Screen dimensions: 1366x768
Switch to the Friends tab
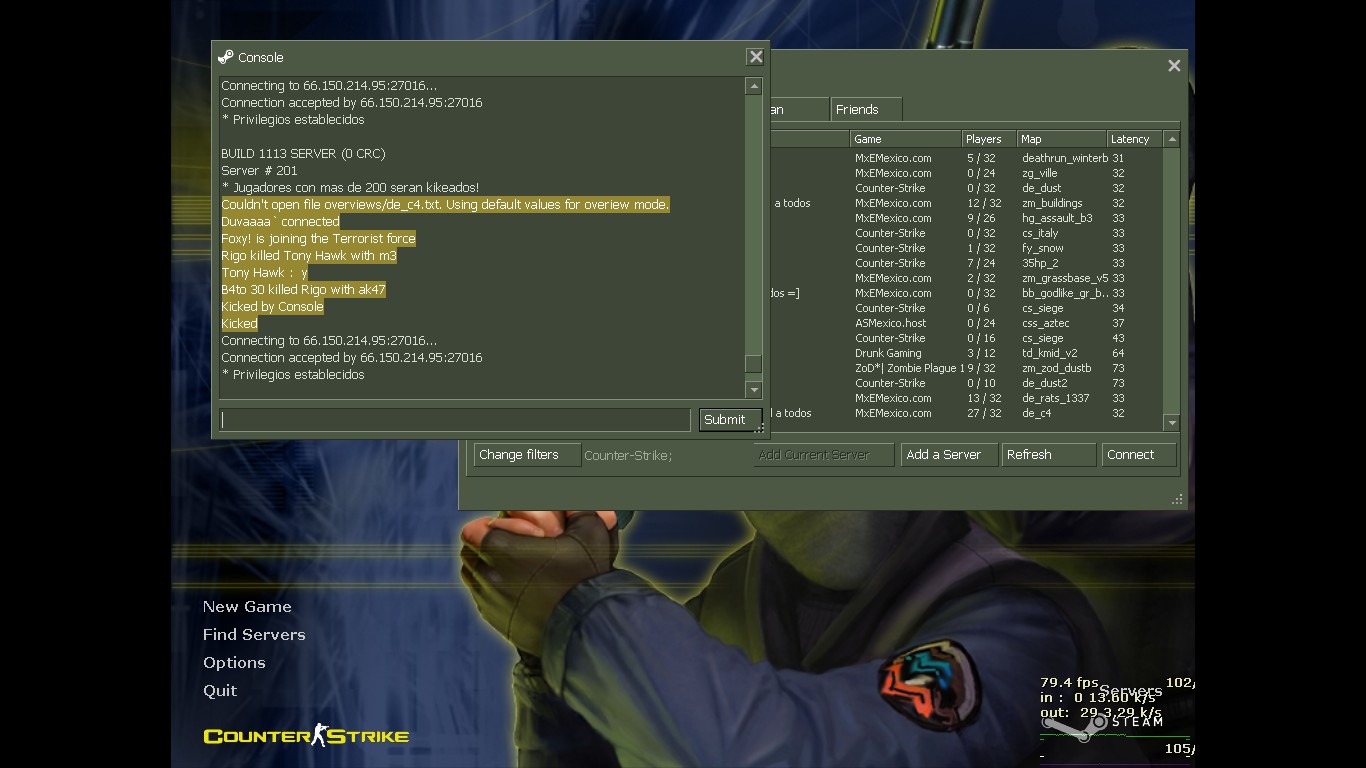866,110
